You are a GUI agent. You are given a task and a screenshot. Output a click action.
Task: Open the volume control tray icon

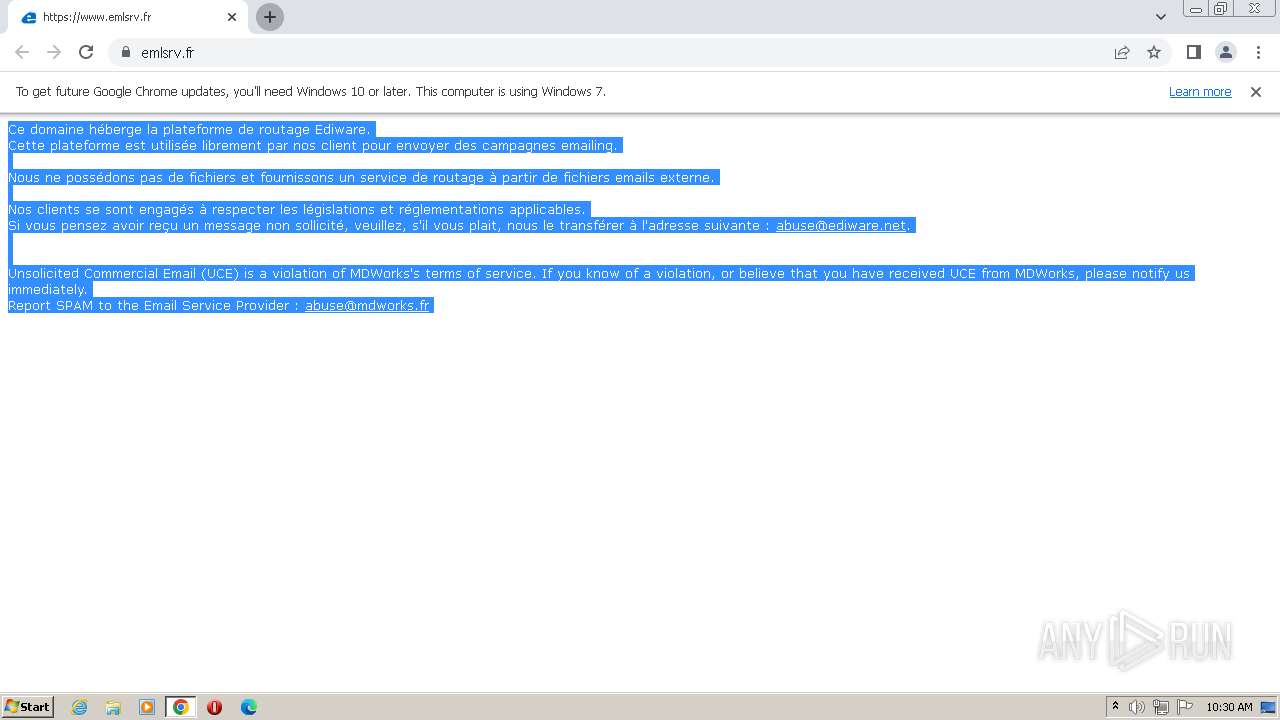1137,707
